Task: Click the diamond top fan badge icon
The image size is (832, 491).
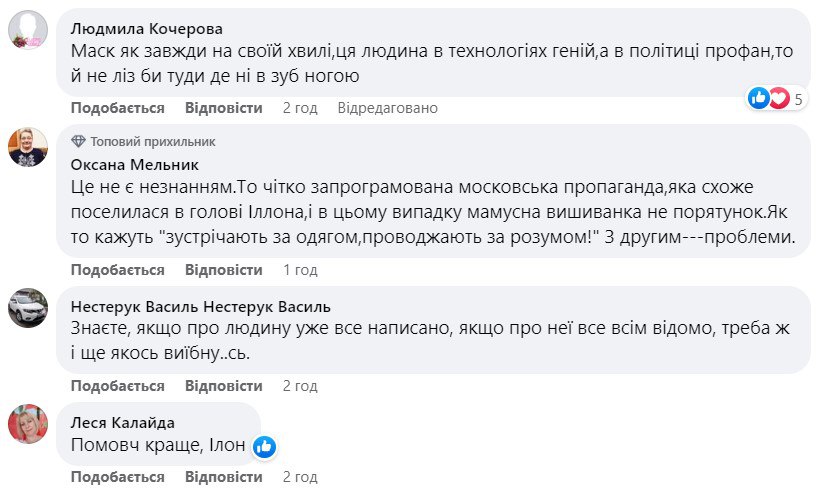Action: pyautogui.click(x=79, y=142)
